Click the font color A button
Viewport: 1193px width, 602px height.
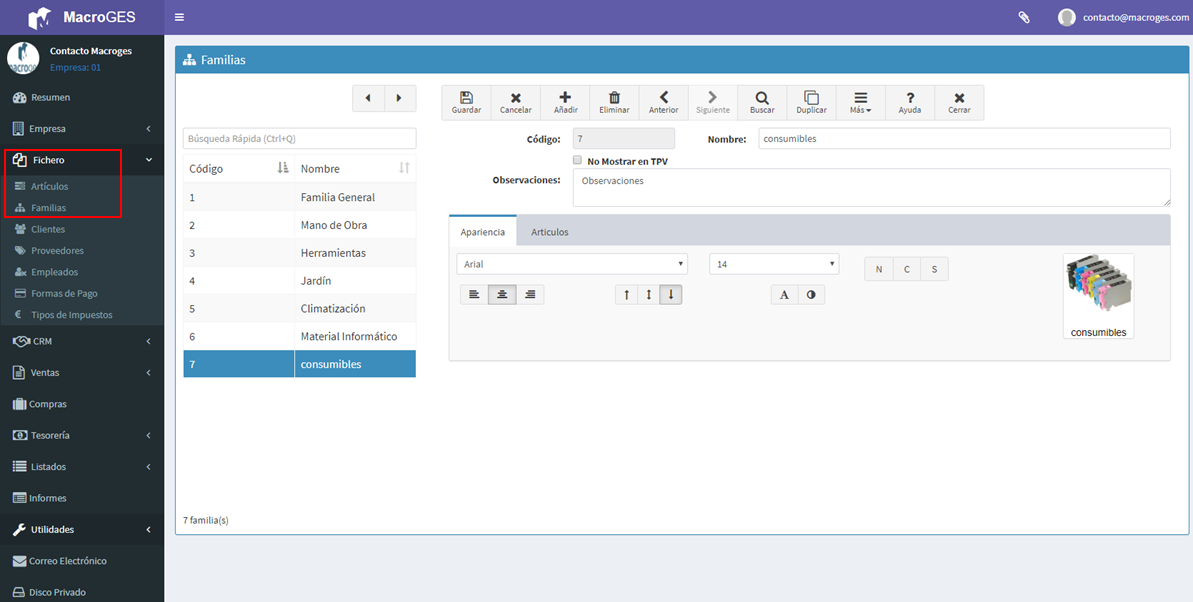point(784,295)
